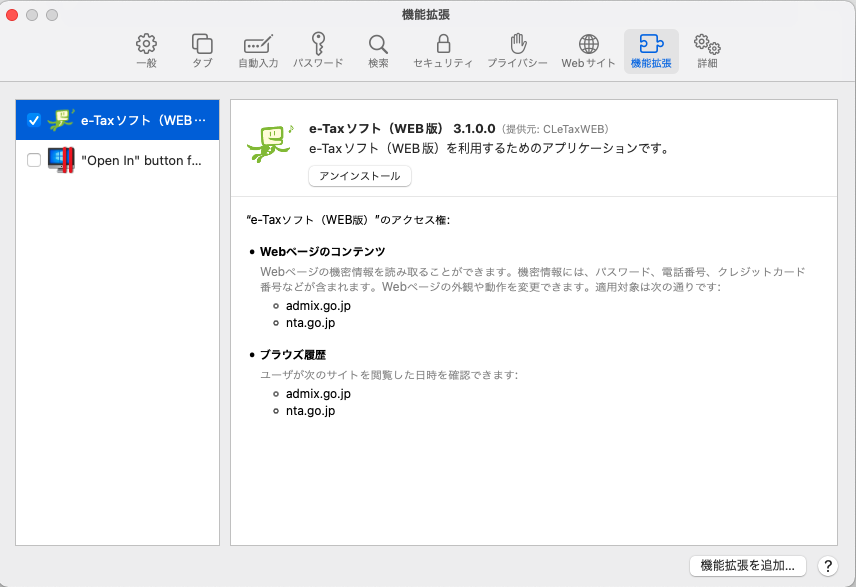Click nta.go.jp under Webページのコンテンツ
Viewport: 856px width, 587px height.
311,323
